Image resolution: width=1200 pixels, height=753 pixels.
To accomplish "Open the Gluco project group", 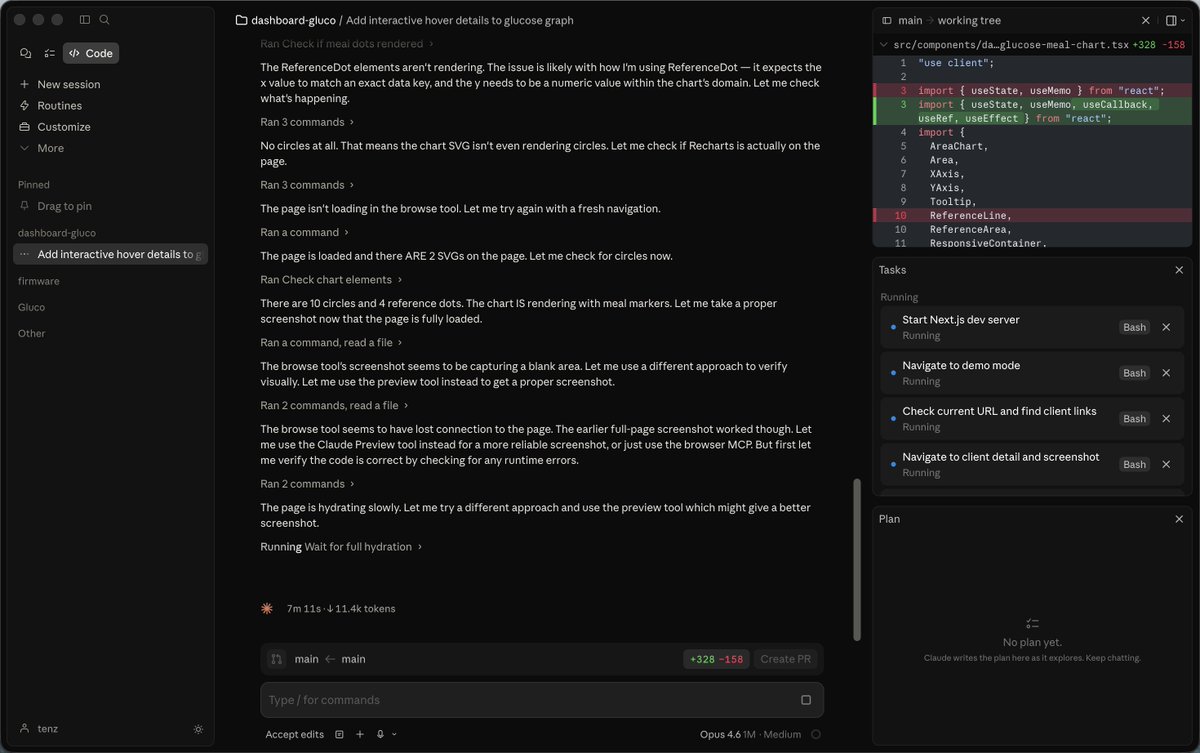I will [x=31, y=307].
